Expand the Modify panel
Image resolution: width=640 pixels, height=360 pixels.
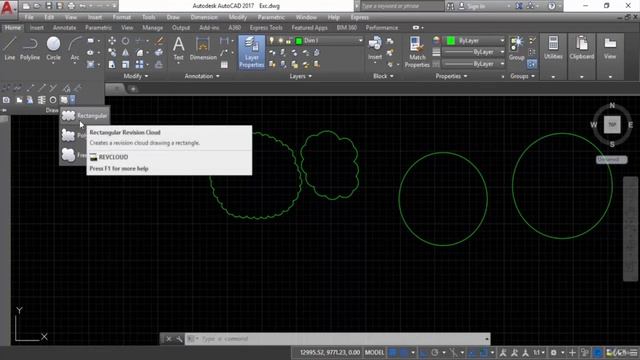point(136,76)
